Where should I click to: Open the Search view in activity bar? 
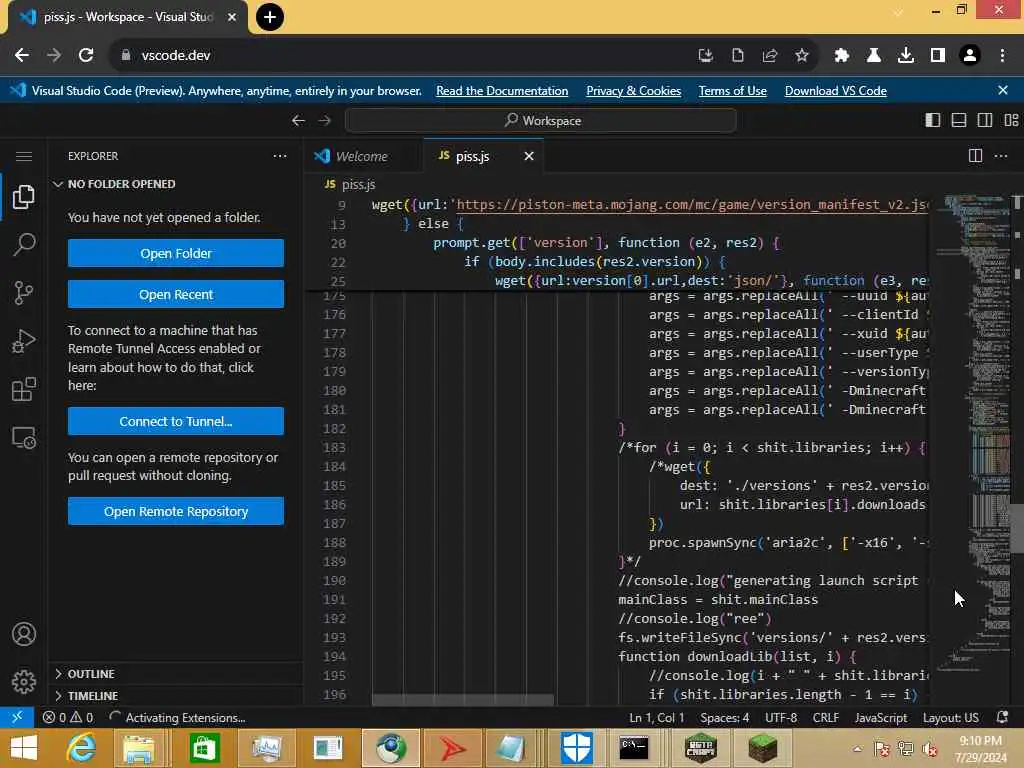tap(24, 244)
